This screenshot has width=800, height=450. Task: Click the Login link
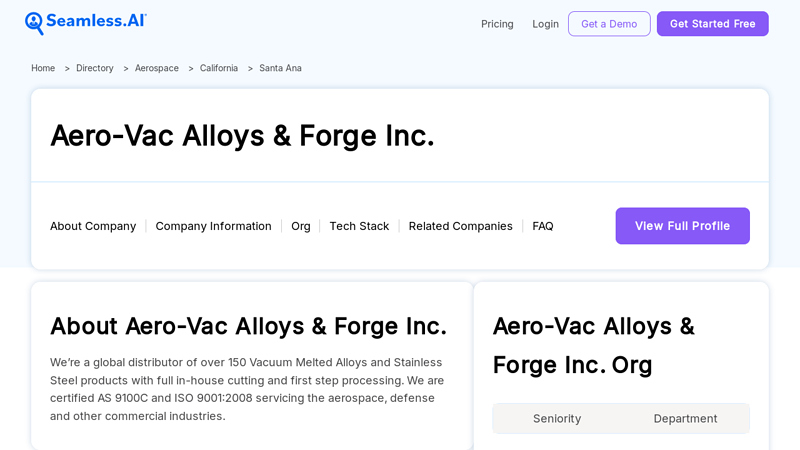(545, 24)
